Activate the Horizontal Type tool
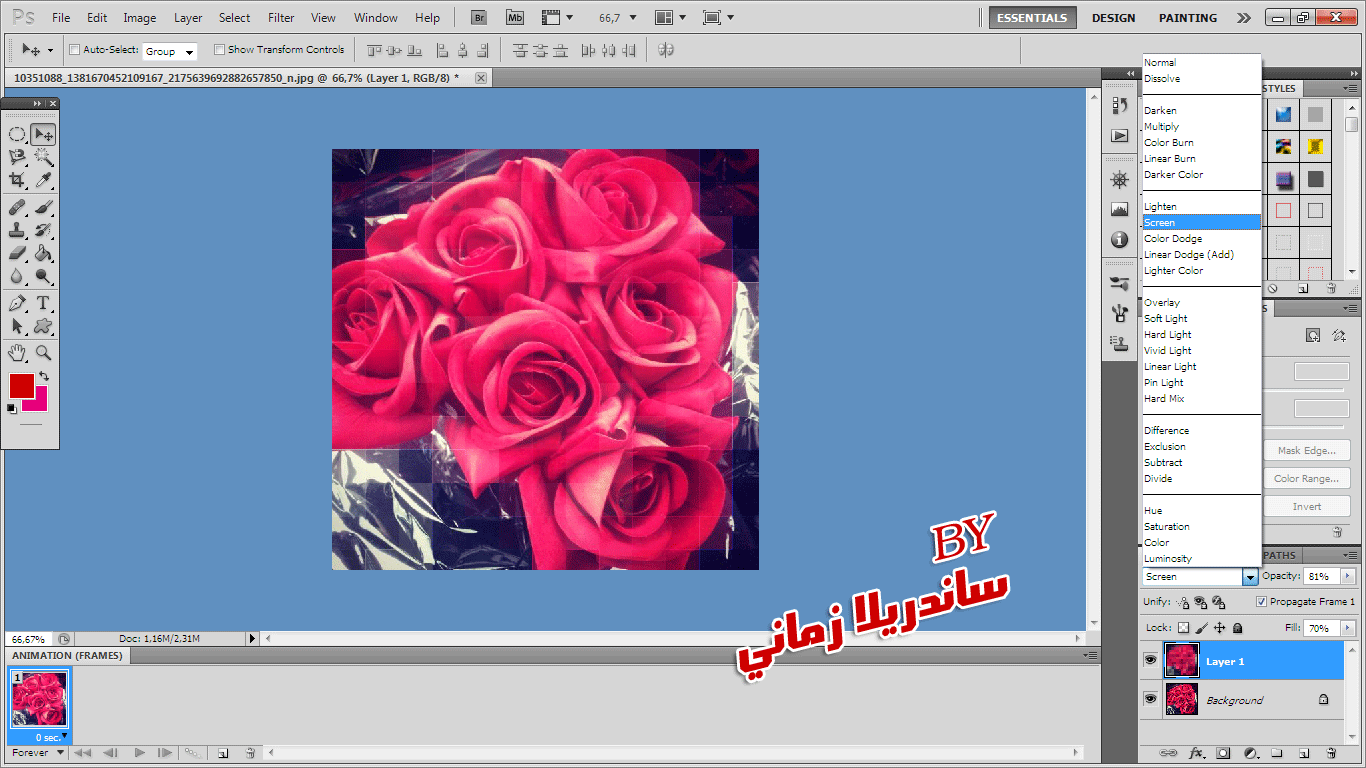 point(43,303)
